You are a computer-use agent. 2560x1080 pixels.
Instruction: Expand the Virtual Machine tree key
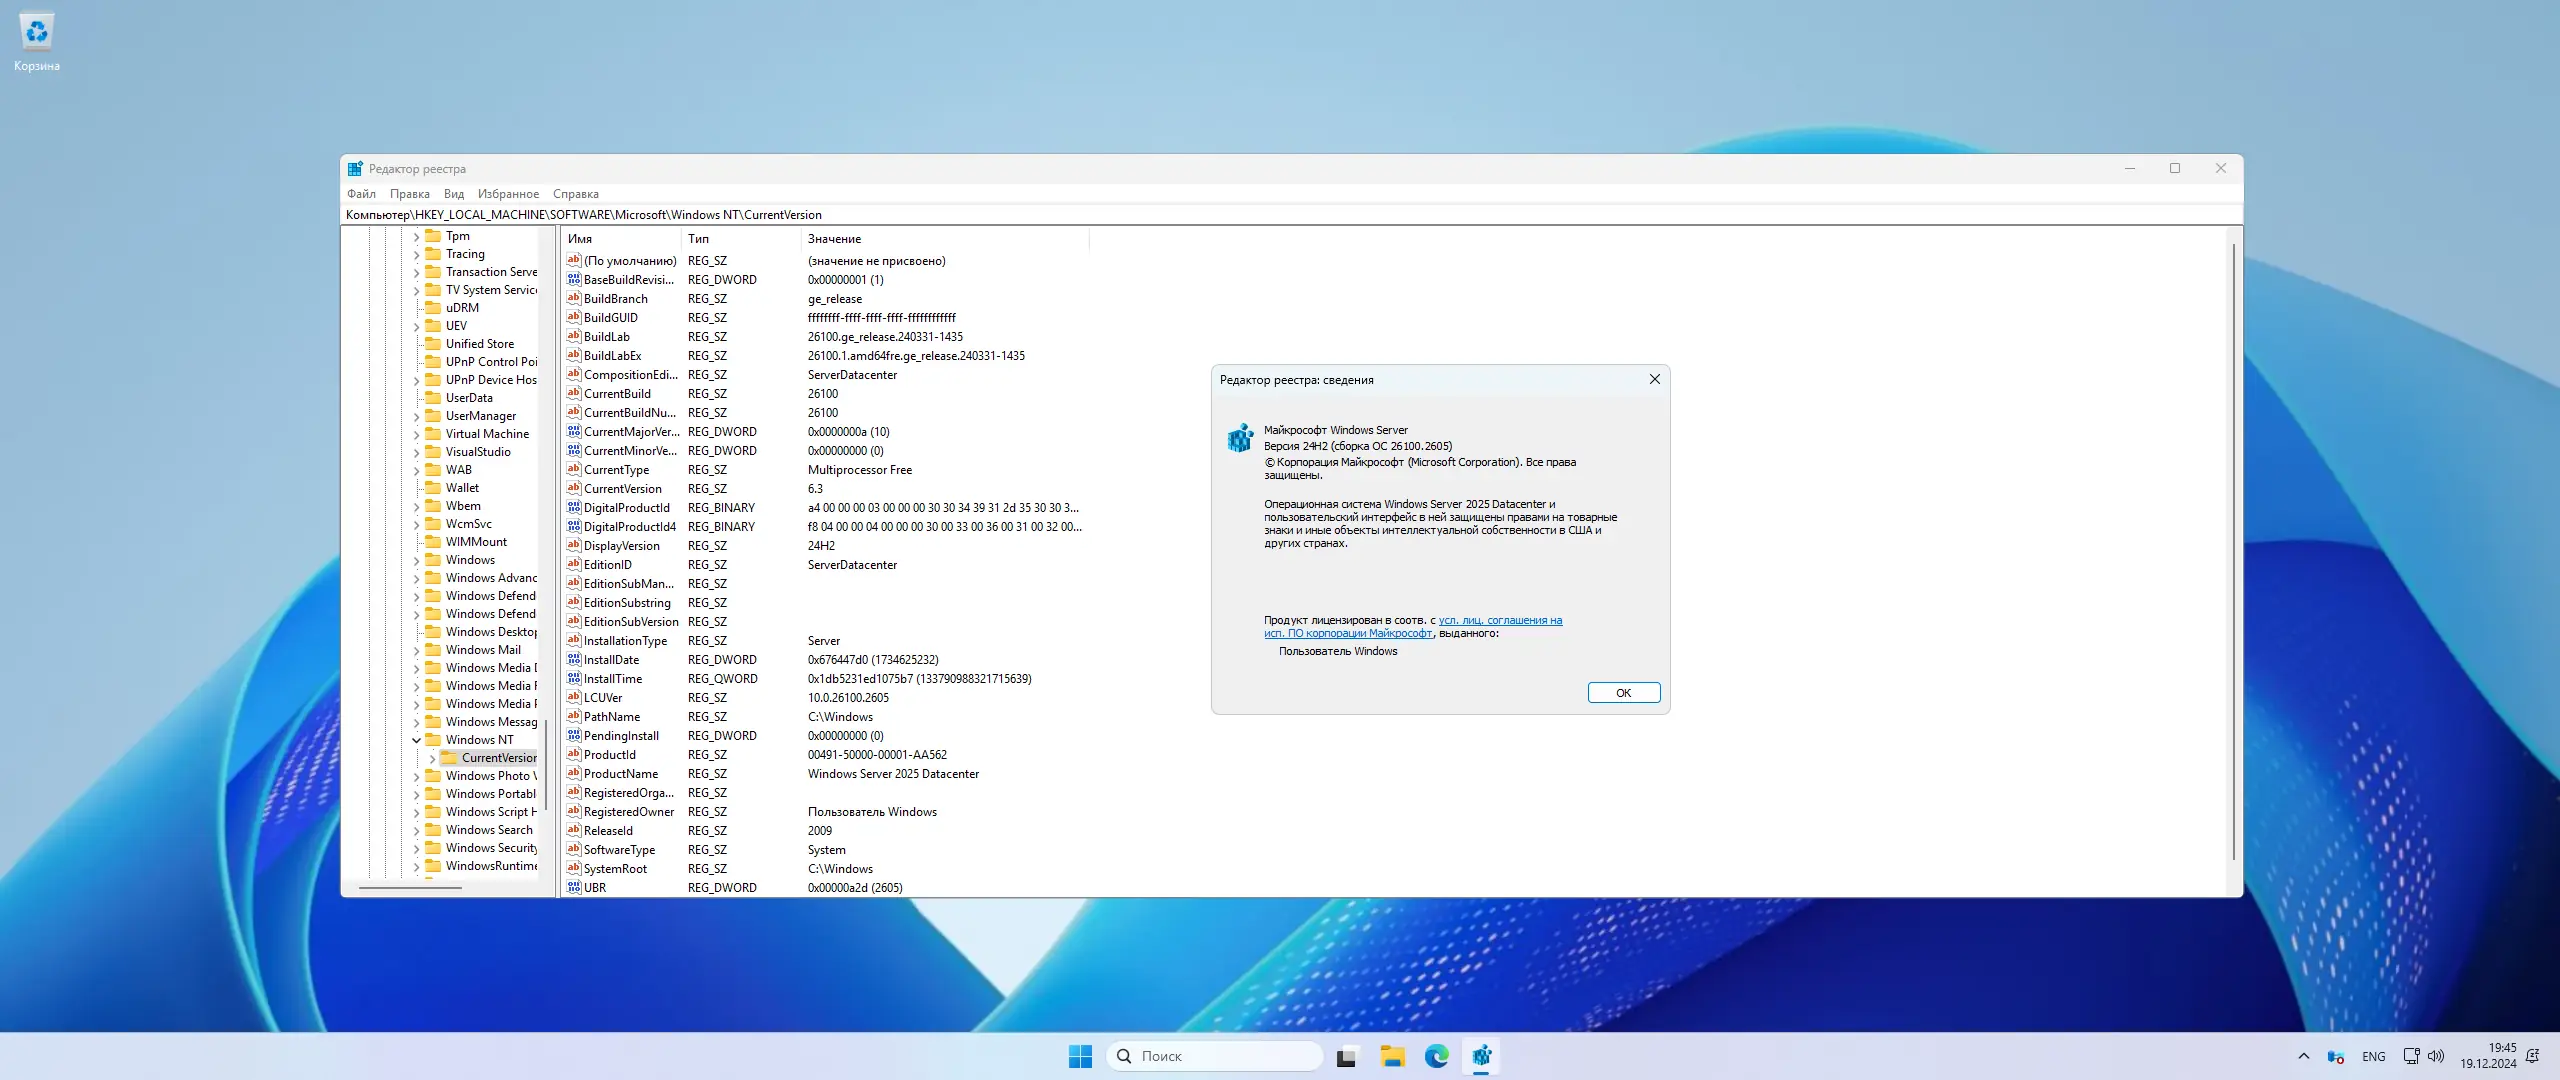coord(416,434)
